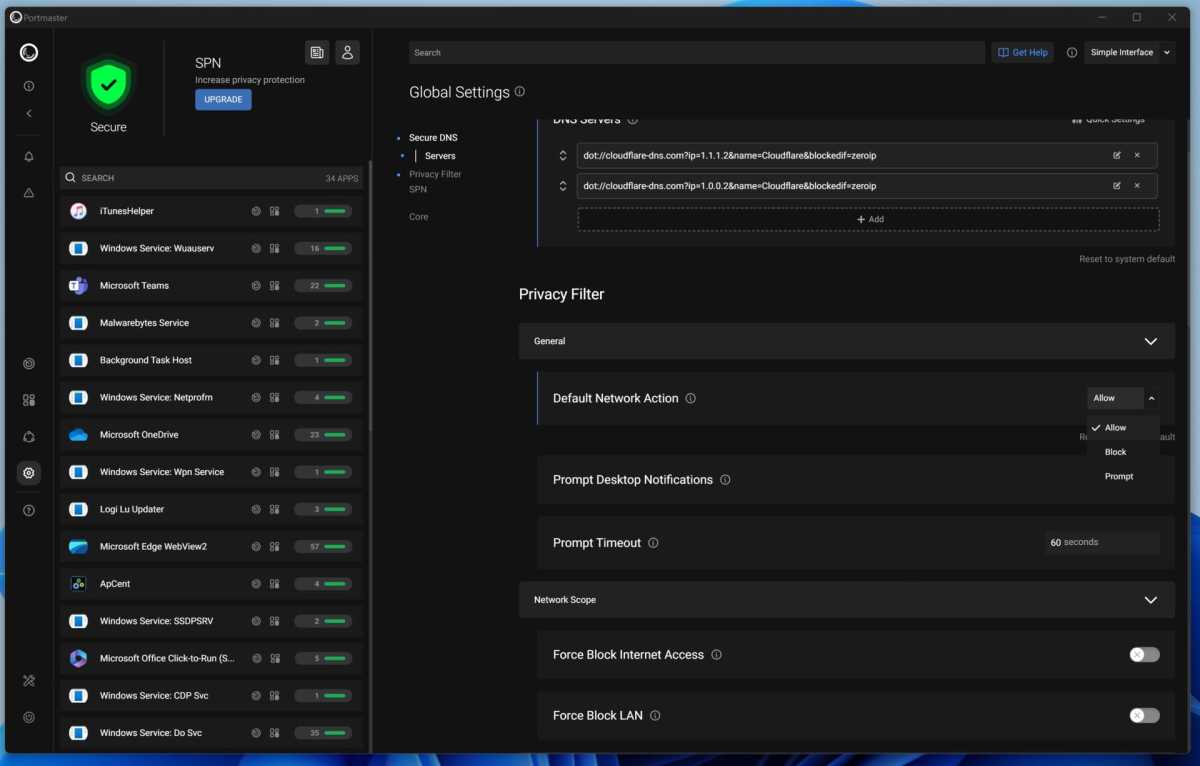
Task: Open the user account icon
Action: [x=347, y=53]
